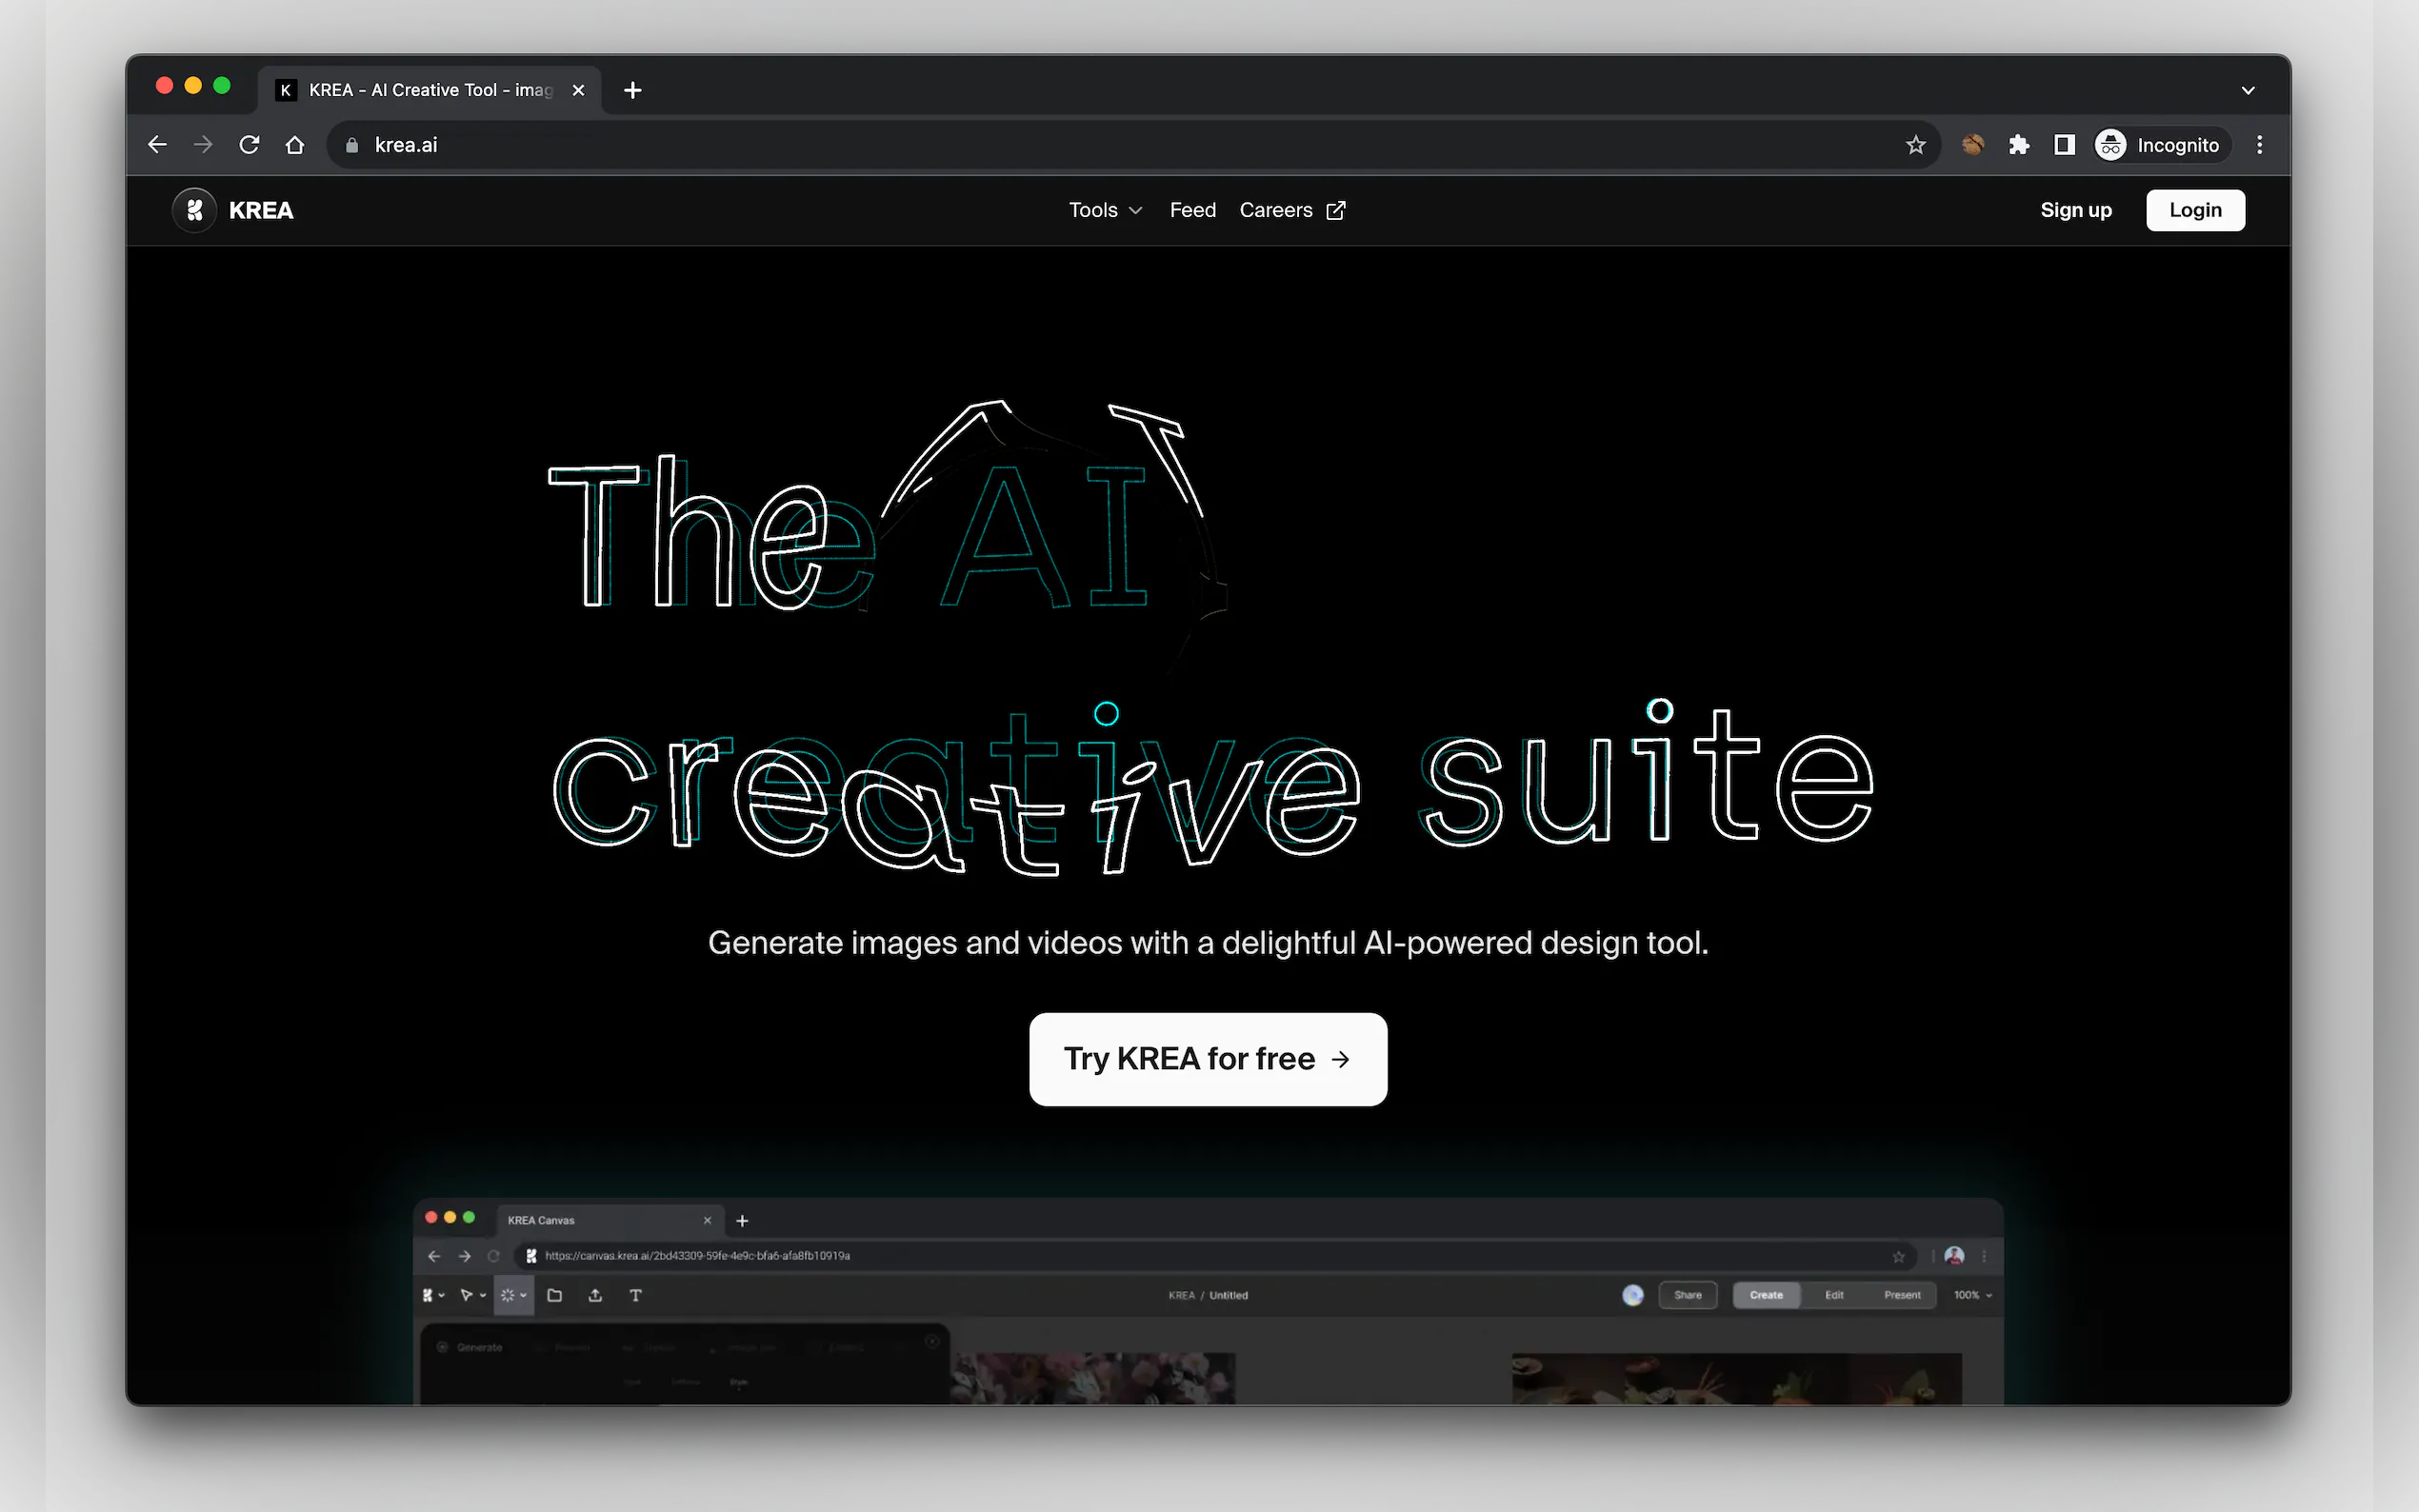Viewport: 2419px width, 1512px height.
Task: Click the collaborator avatar beside Share
Action: [1632, 1295]
